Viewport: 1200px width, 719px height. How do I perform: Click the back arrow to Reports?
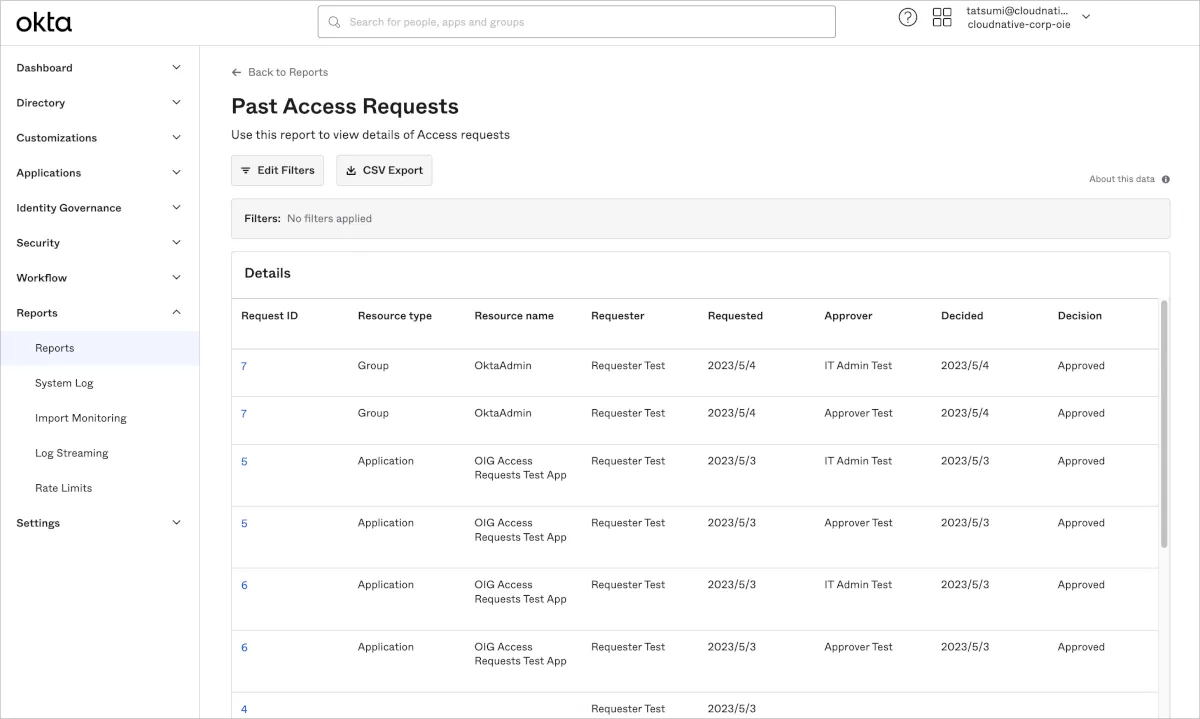pos(236,72)
